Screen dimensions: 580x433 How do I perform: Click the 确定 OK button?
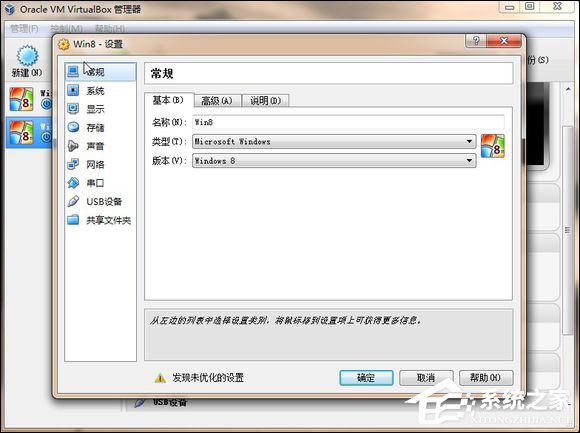tap(366, 378)
